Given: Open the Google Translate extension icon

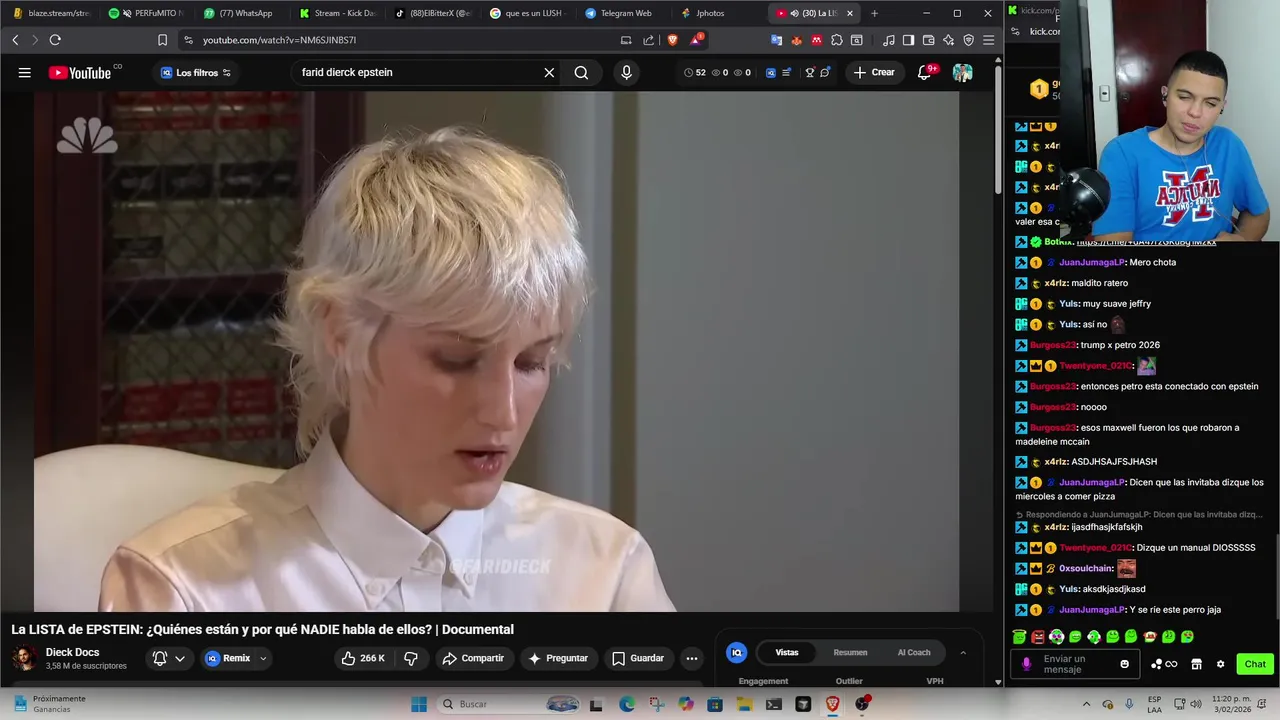Looking at the screenshot, I should 776,40.
